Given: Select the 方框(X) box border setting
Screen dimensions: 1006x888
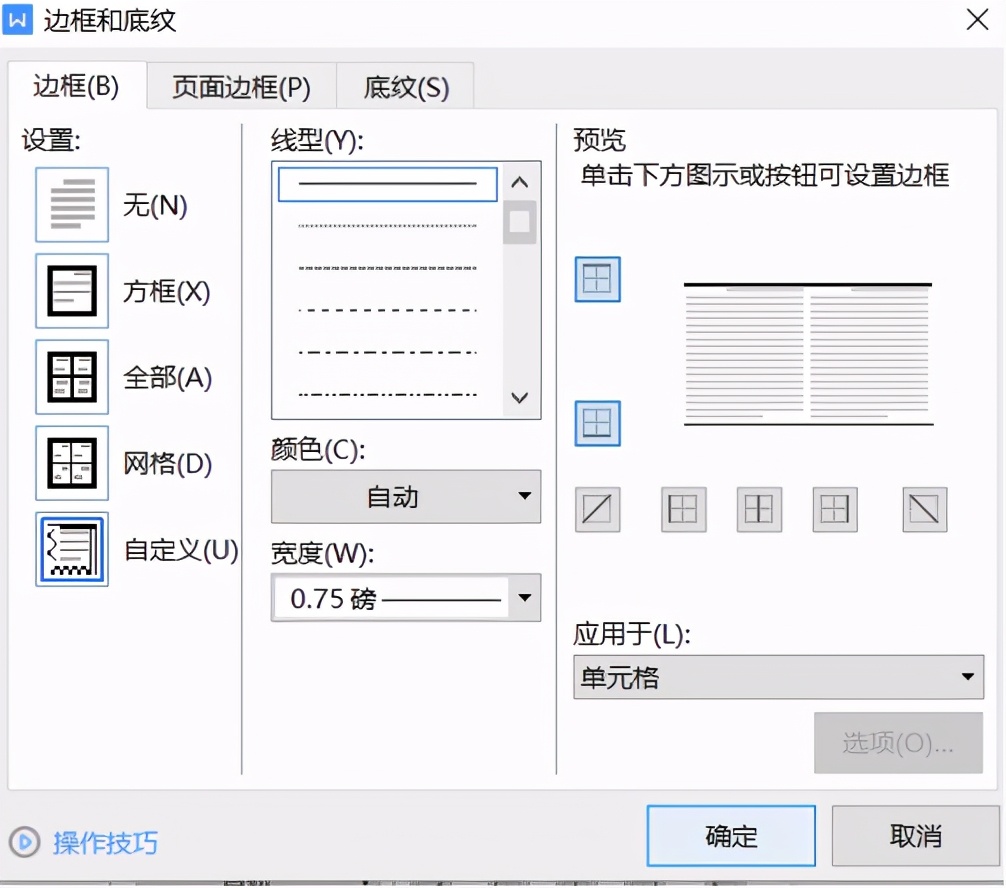Looking at the screenshot, I should [71, 291].
